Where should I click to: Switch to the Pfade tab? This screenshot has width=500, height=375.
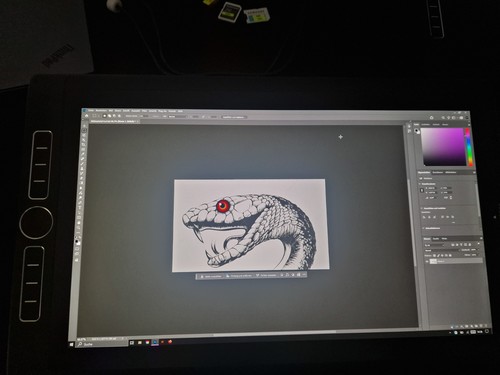click(x=444, y=238)
